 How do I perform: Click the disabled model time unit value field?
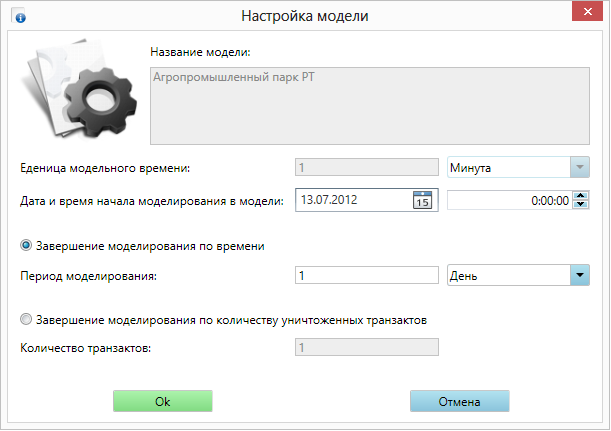pos(367,168)
